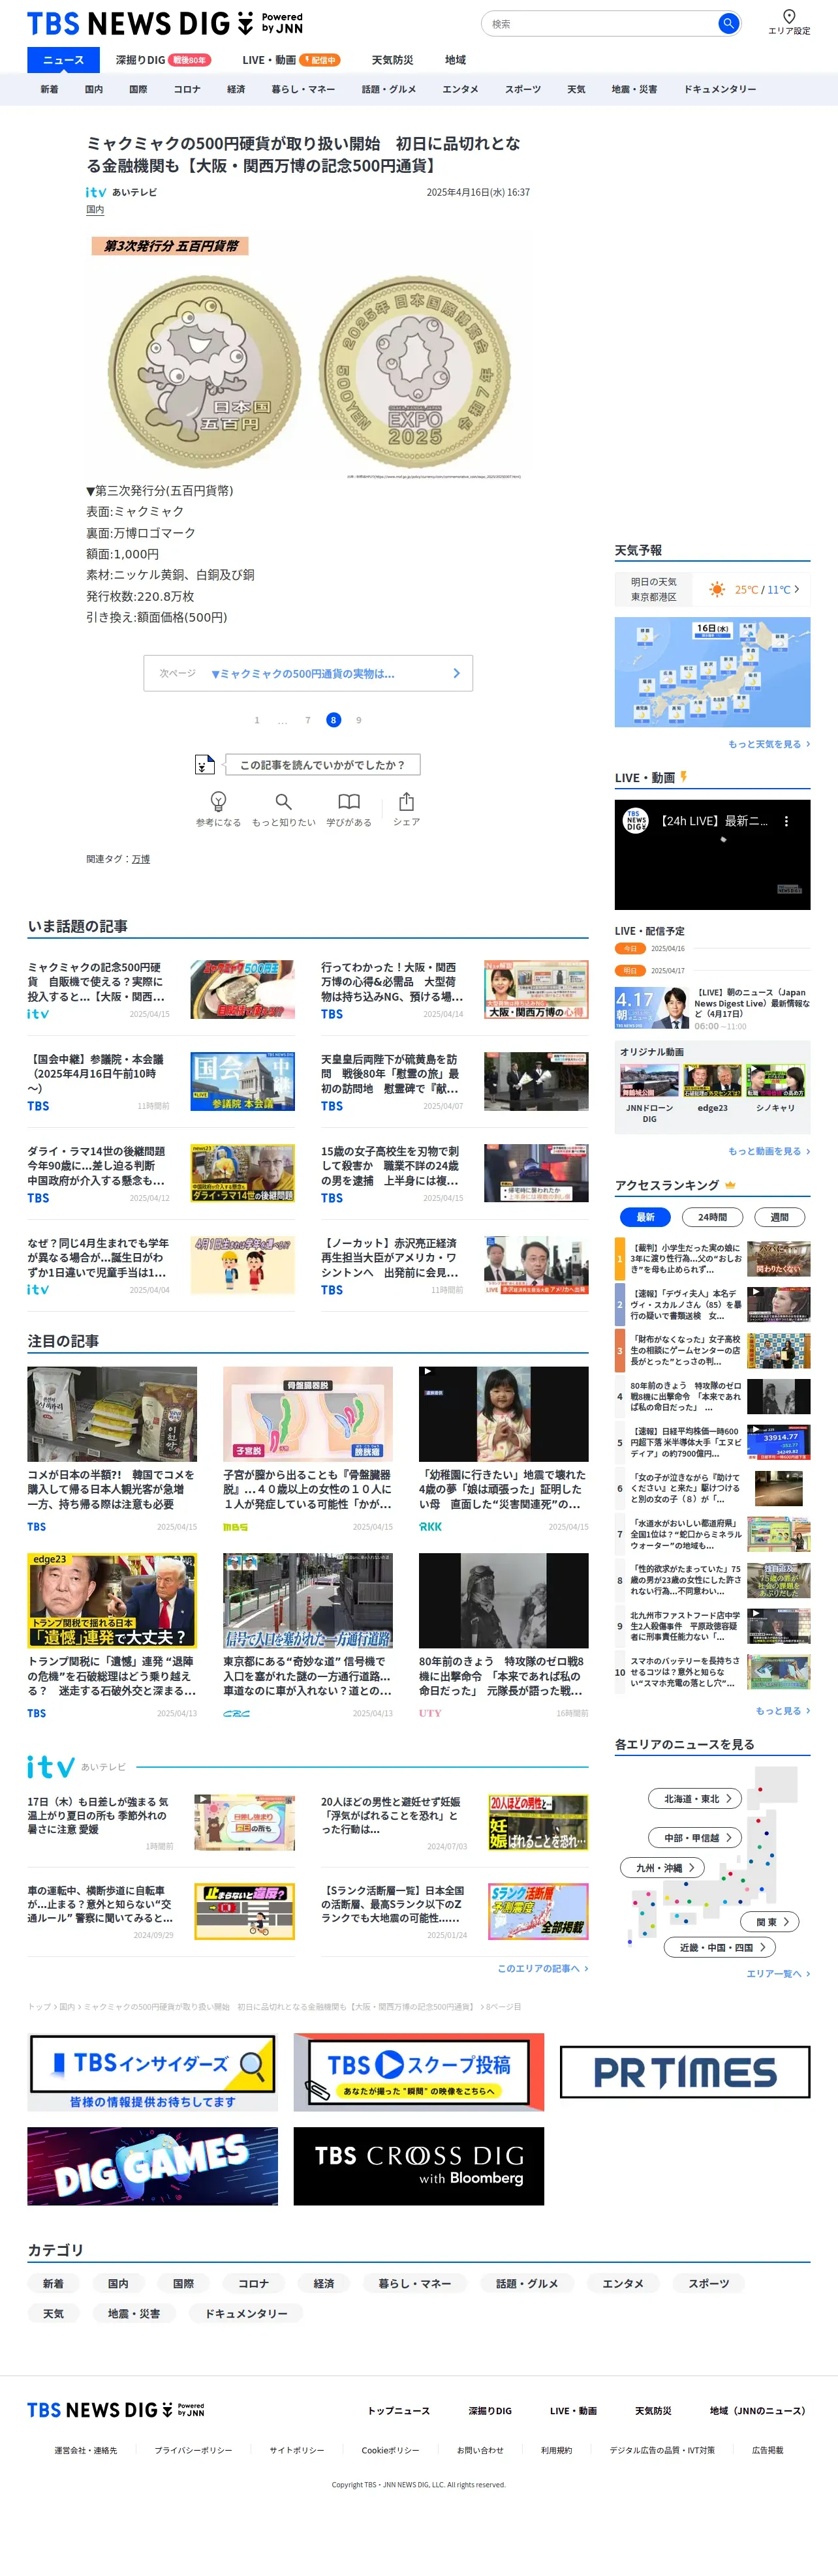Open the LIVE・動画 tab
The width and height of the screenshot is (838, 2576).
[x=291, y=60]
